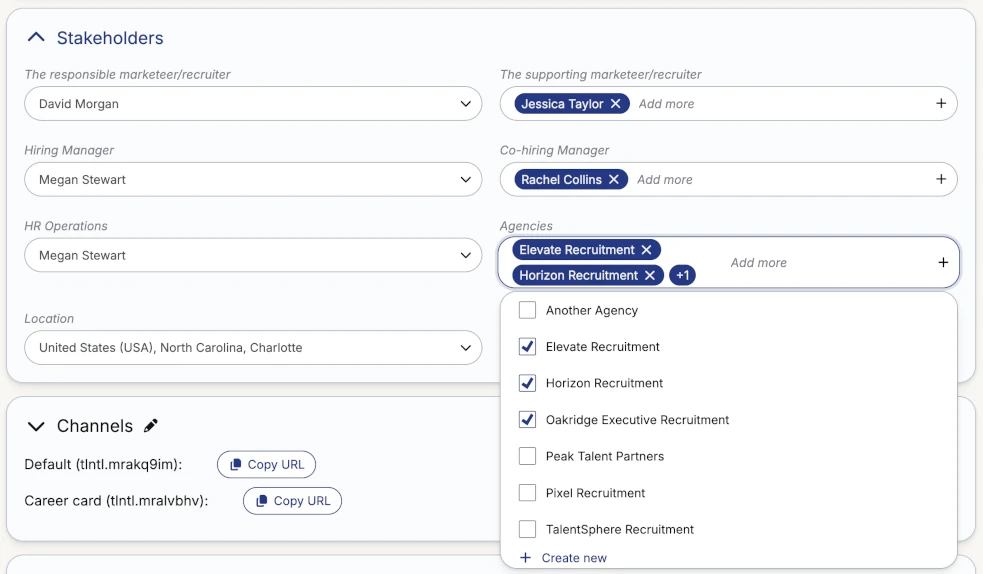Edit Channels with the pencil icon
The image size is (983, 574).
[150, 426]
